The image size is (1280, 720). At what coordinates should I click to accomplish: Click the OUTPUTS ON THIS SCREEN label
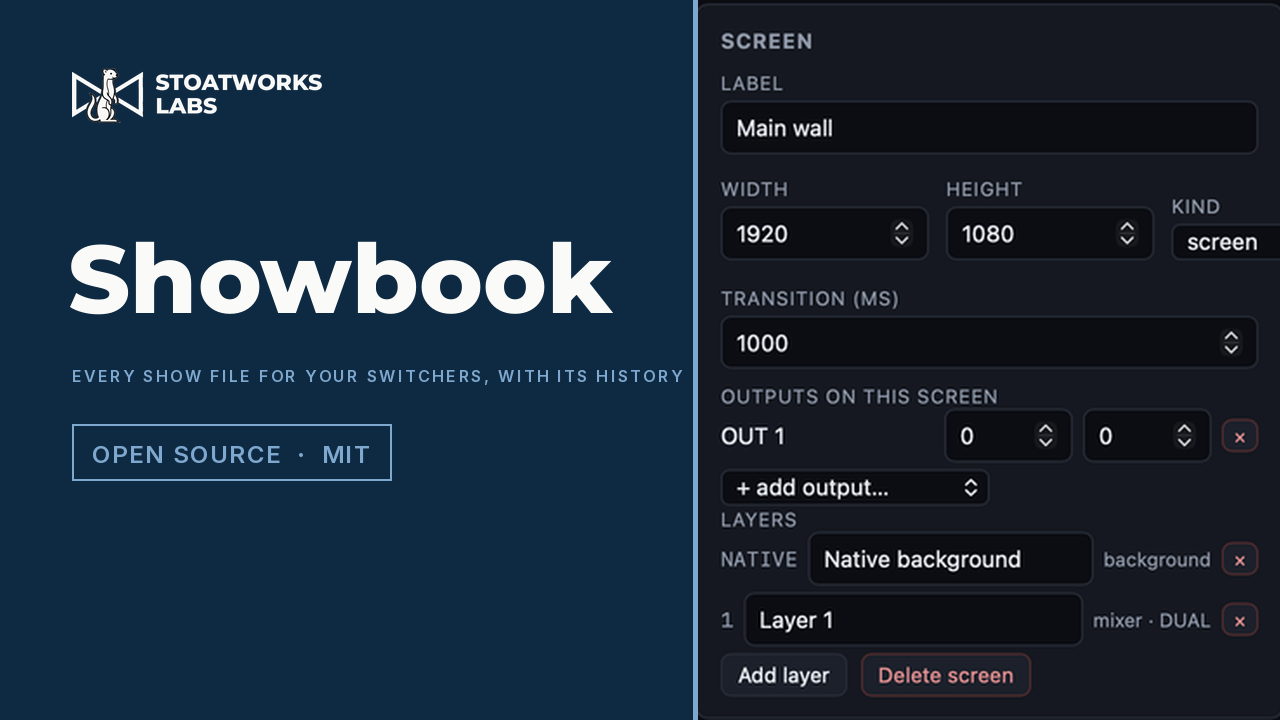coord(859,397)
